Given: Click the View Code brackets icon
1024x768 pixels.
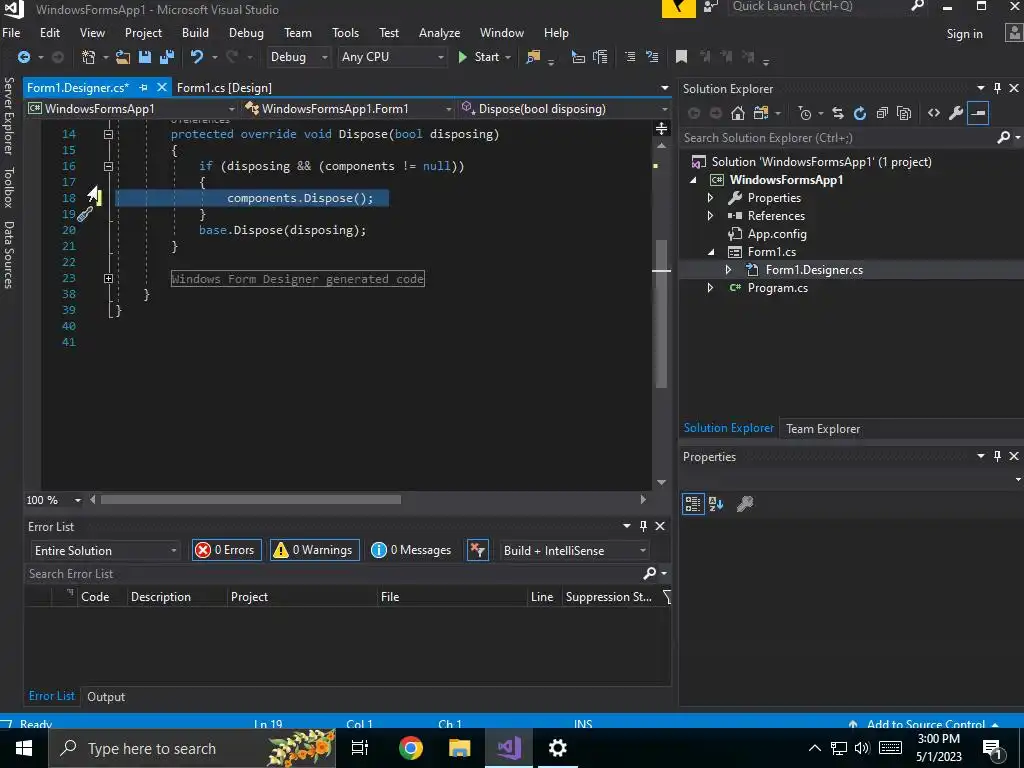Looking at the screenshot, I should (x=934, y=113).
